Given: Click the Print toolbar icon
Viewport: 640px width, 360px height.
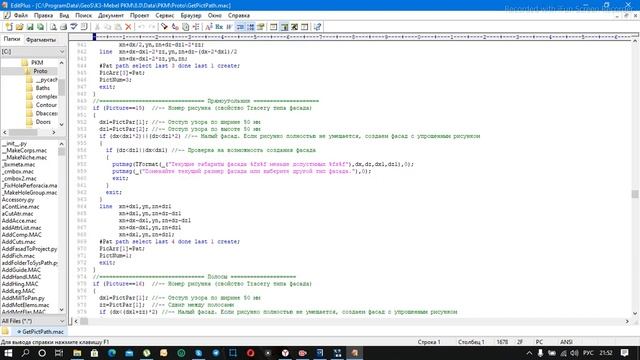Looking at the screenshot, I should click(x=63, y=27).
